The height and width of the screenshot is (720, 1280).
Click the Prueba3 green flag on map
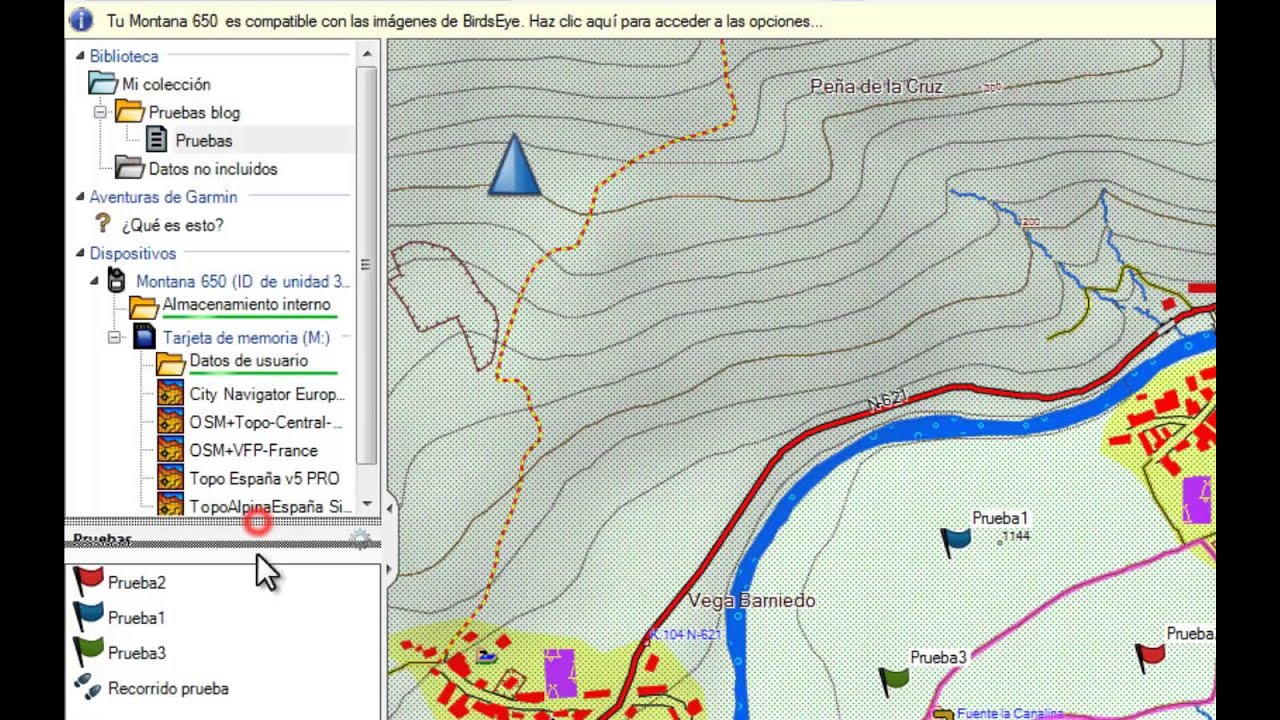coord(892,682)
